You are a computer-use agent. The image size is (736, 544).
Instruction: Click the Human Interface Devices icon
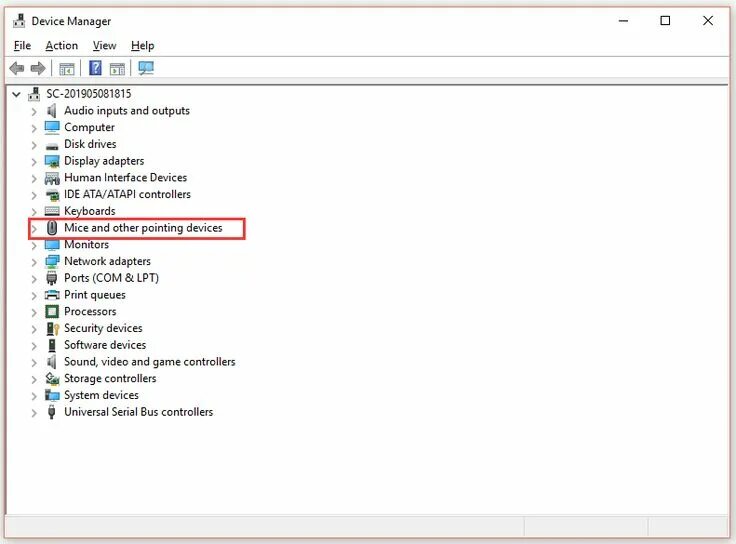(52, 178)
